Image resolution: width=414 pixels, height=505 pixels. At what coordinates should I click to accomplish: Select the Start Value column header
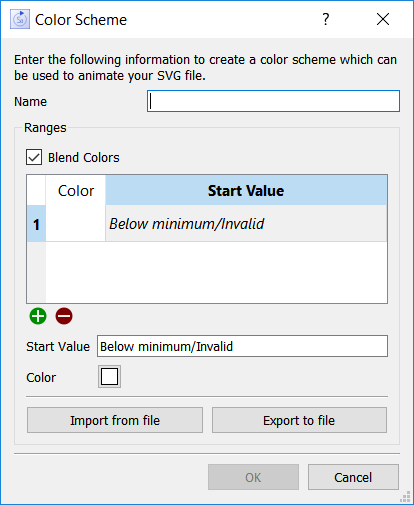pos(246,190)
